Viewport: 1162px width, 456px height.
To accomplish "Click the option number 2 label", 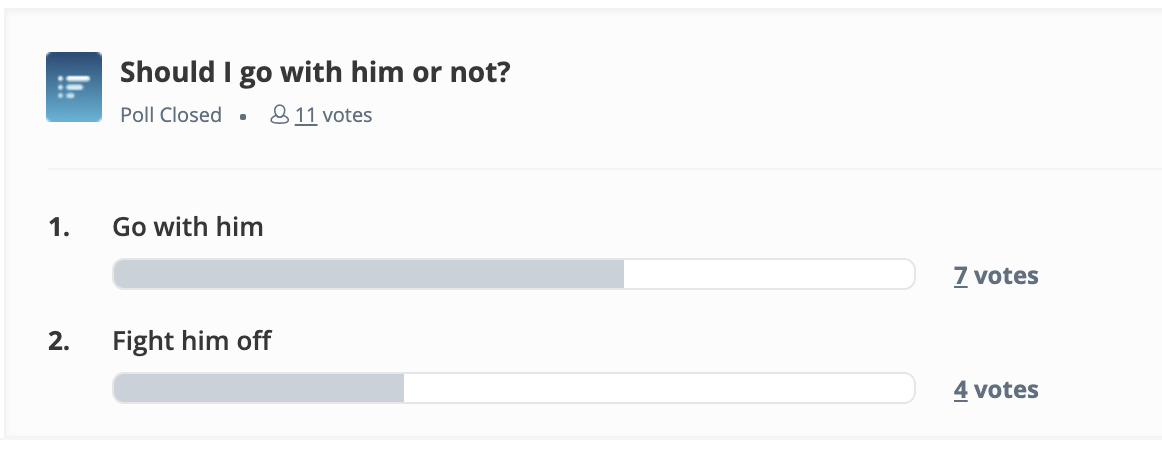I will (x=59, y=341).
